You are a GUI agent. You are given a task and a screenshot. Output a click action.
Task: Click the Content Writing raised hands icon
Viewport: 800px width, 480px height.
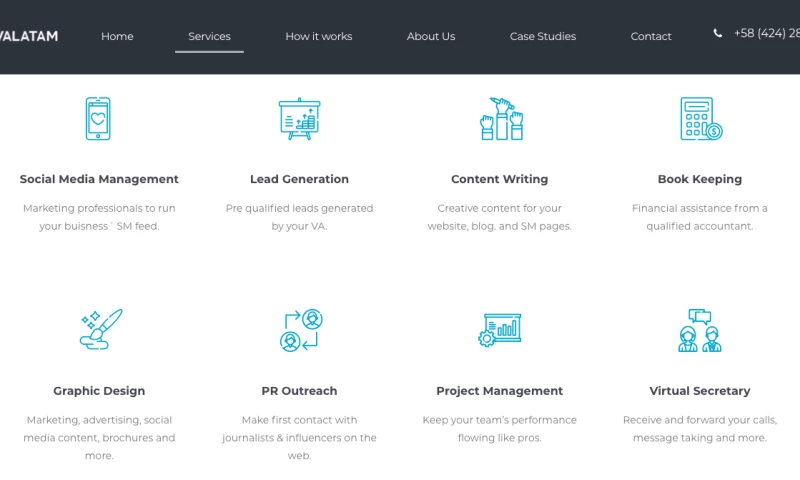[502, 118]
